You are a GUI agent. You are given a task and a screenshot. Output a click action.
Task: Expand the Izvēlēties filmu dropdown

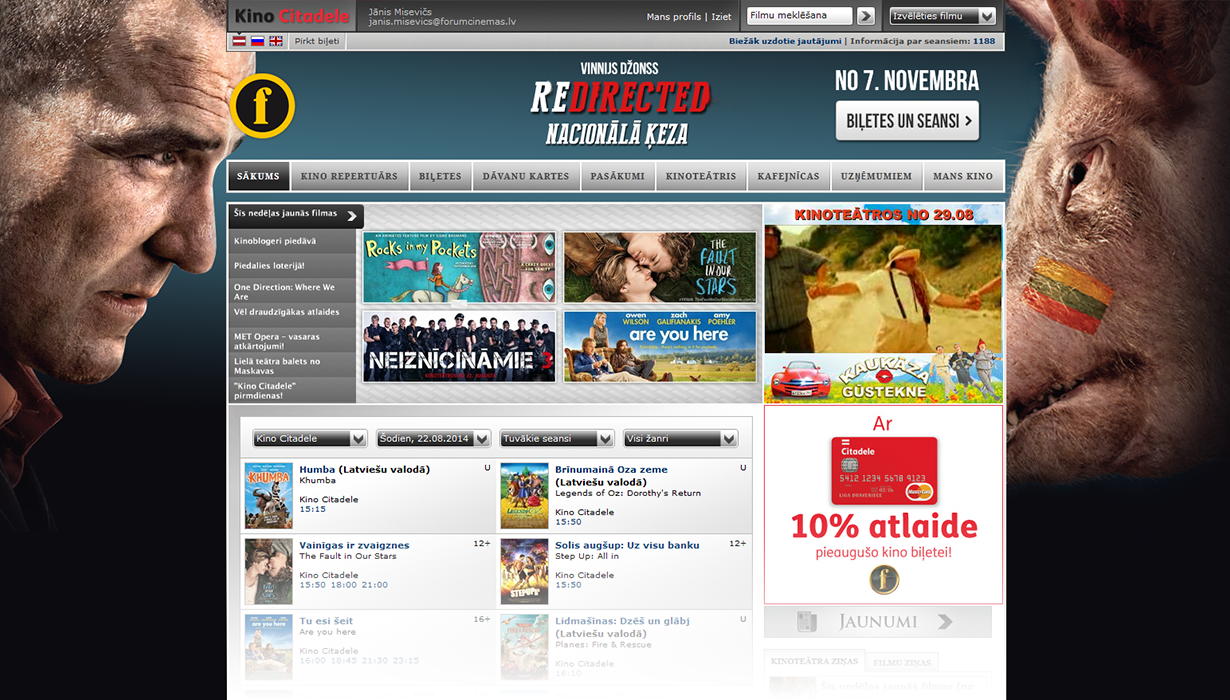point(942,16)
